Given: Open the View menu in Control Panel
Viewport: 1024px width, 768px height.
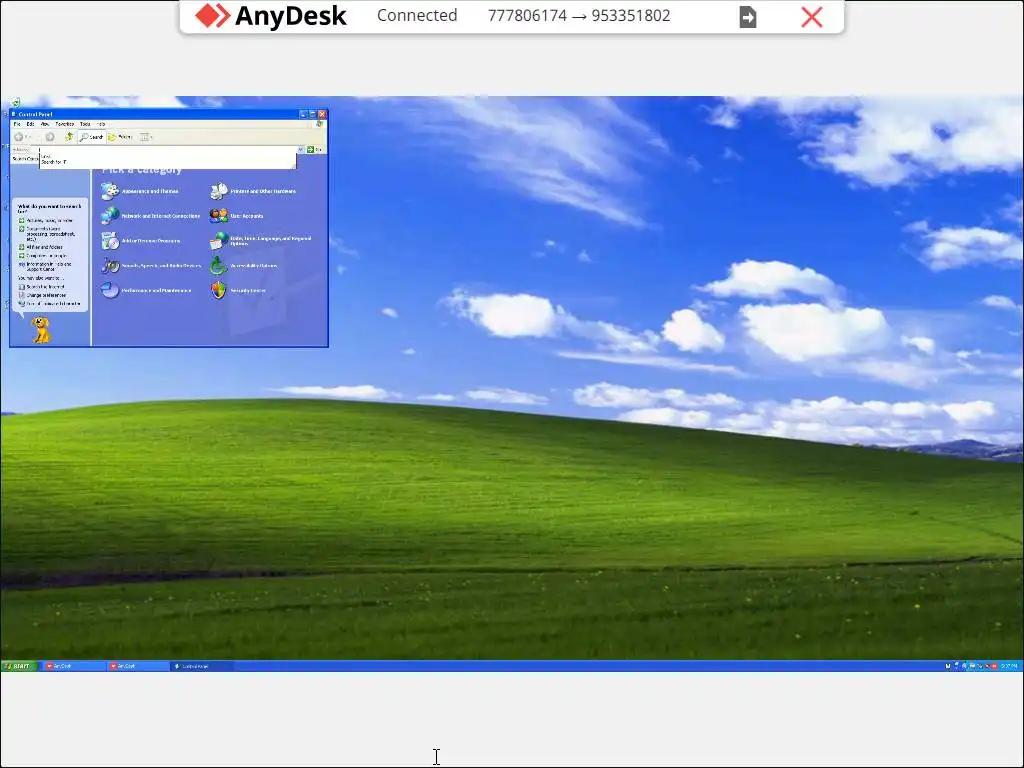Looking at the screenshot, I should click(x=45, y=124).
